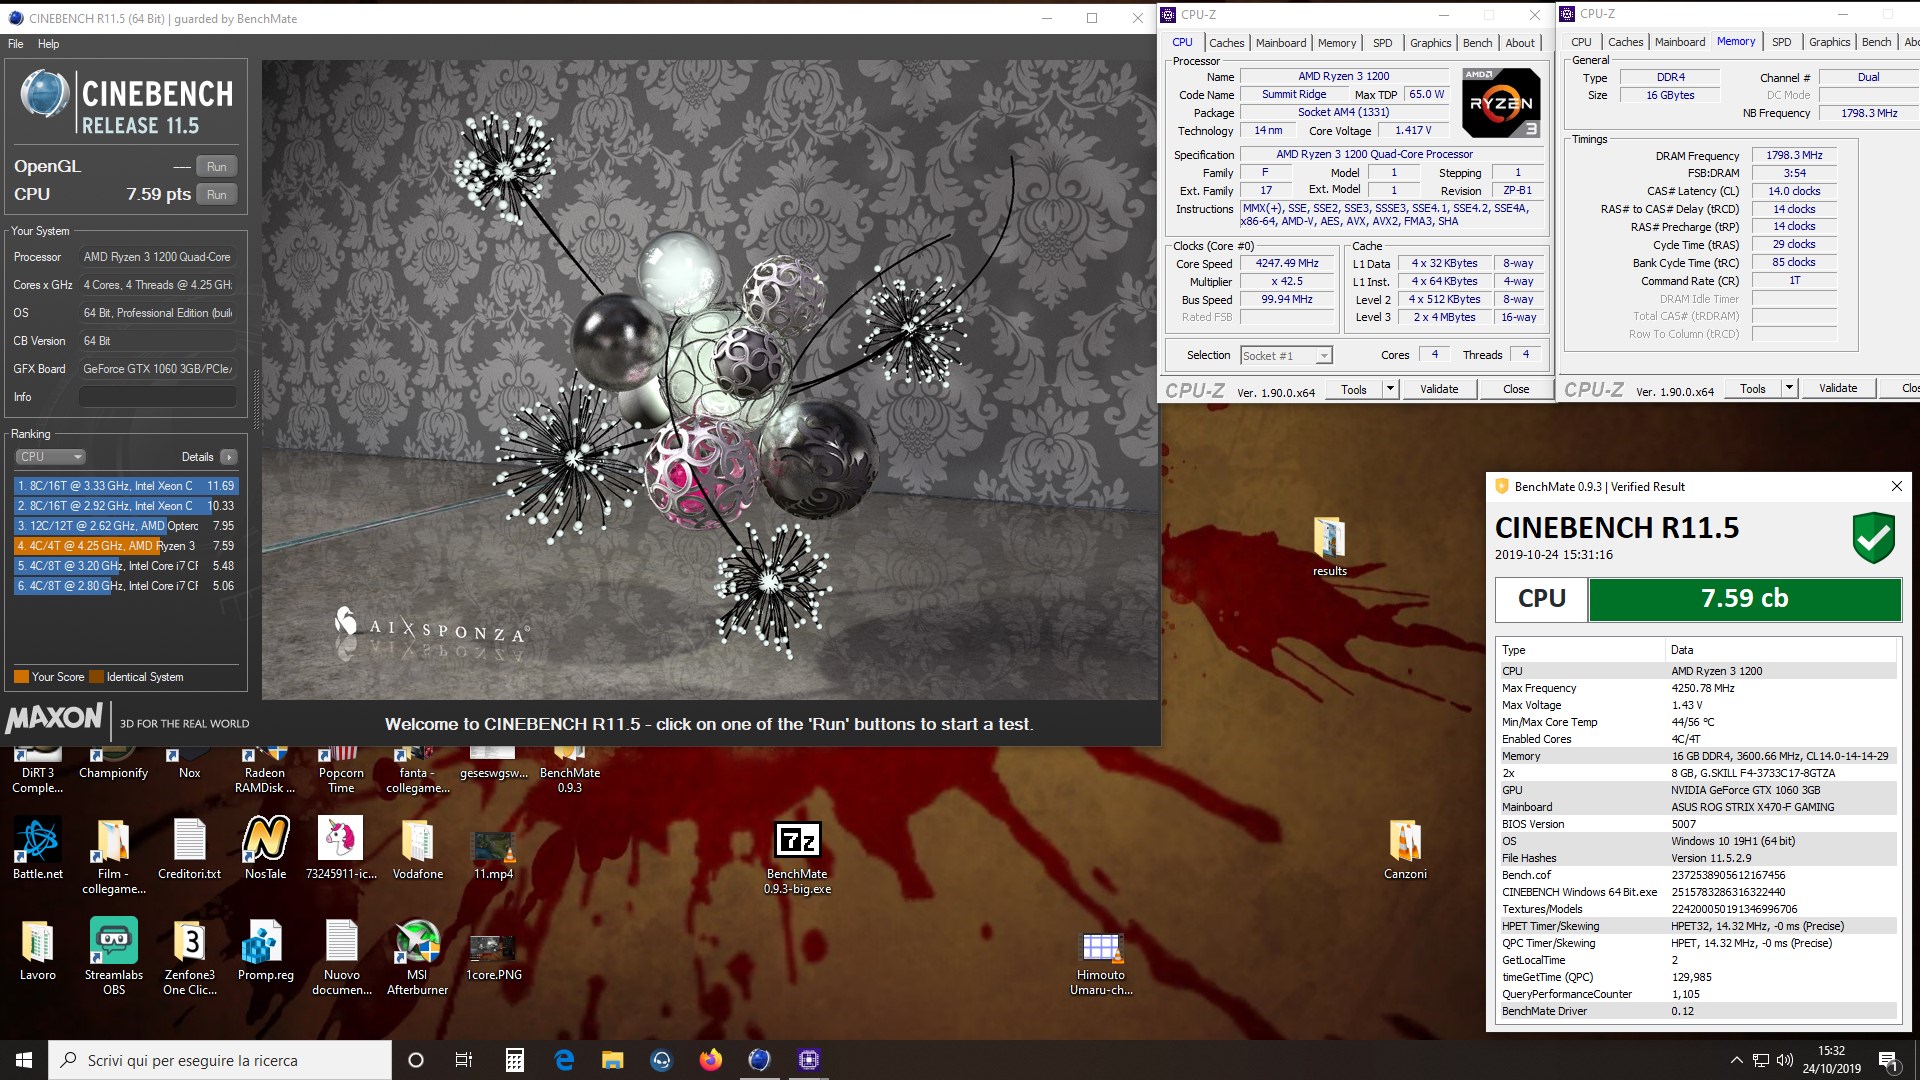Click the Windows search box

point(220,1060)
